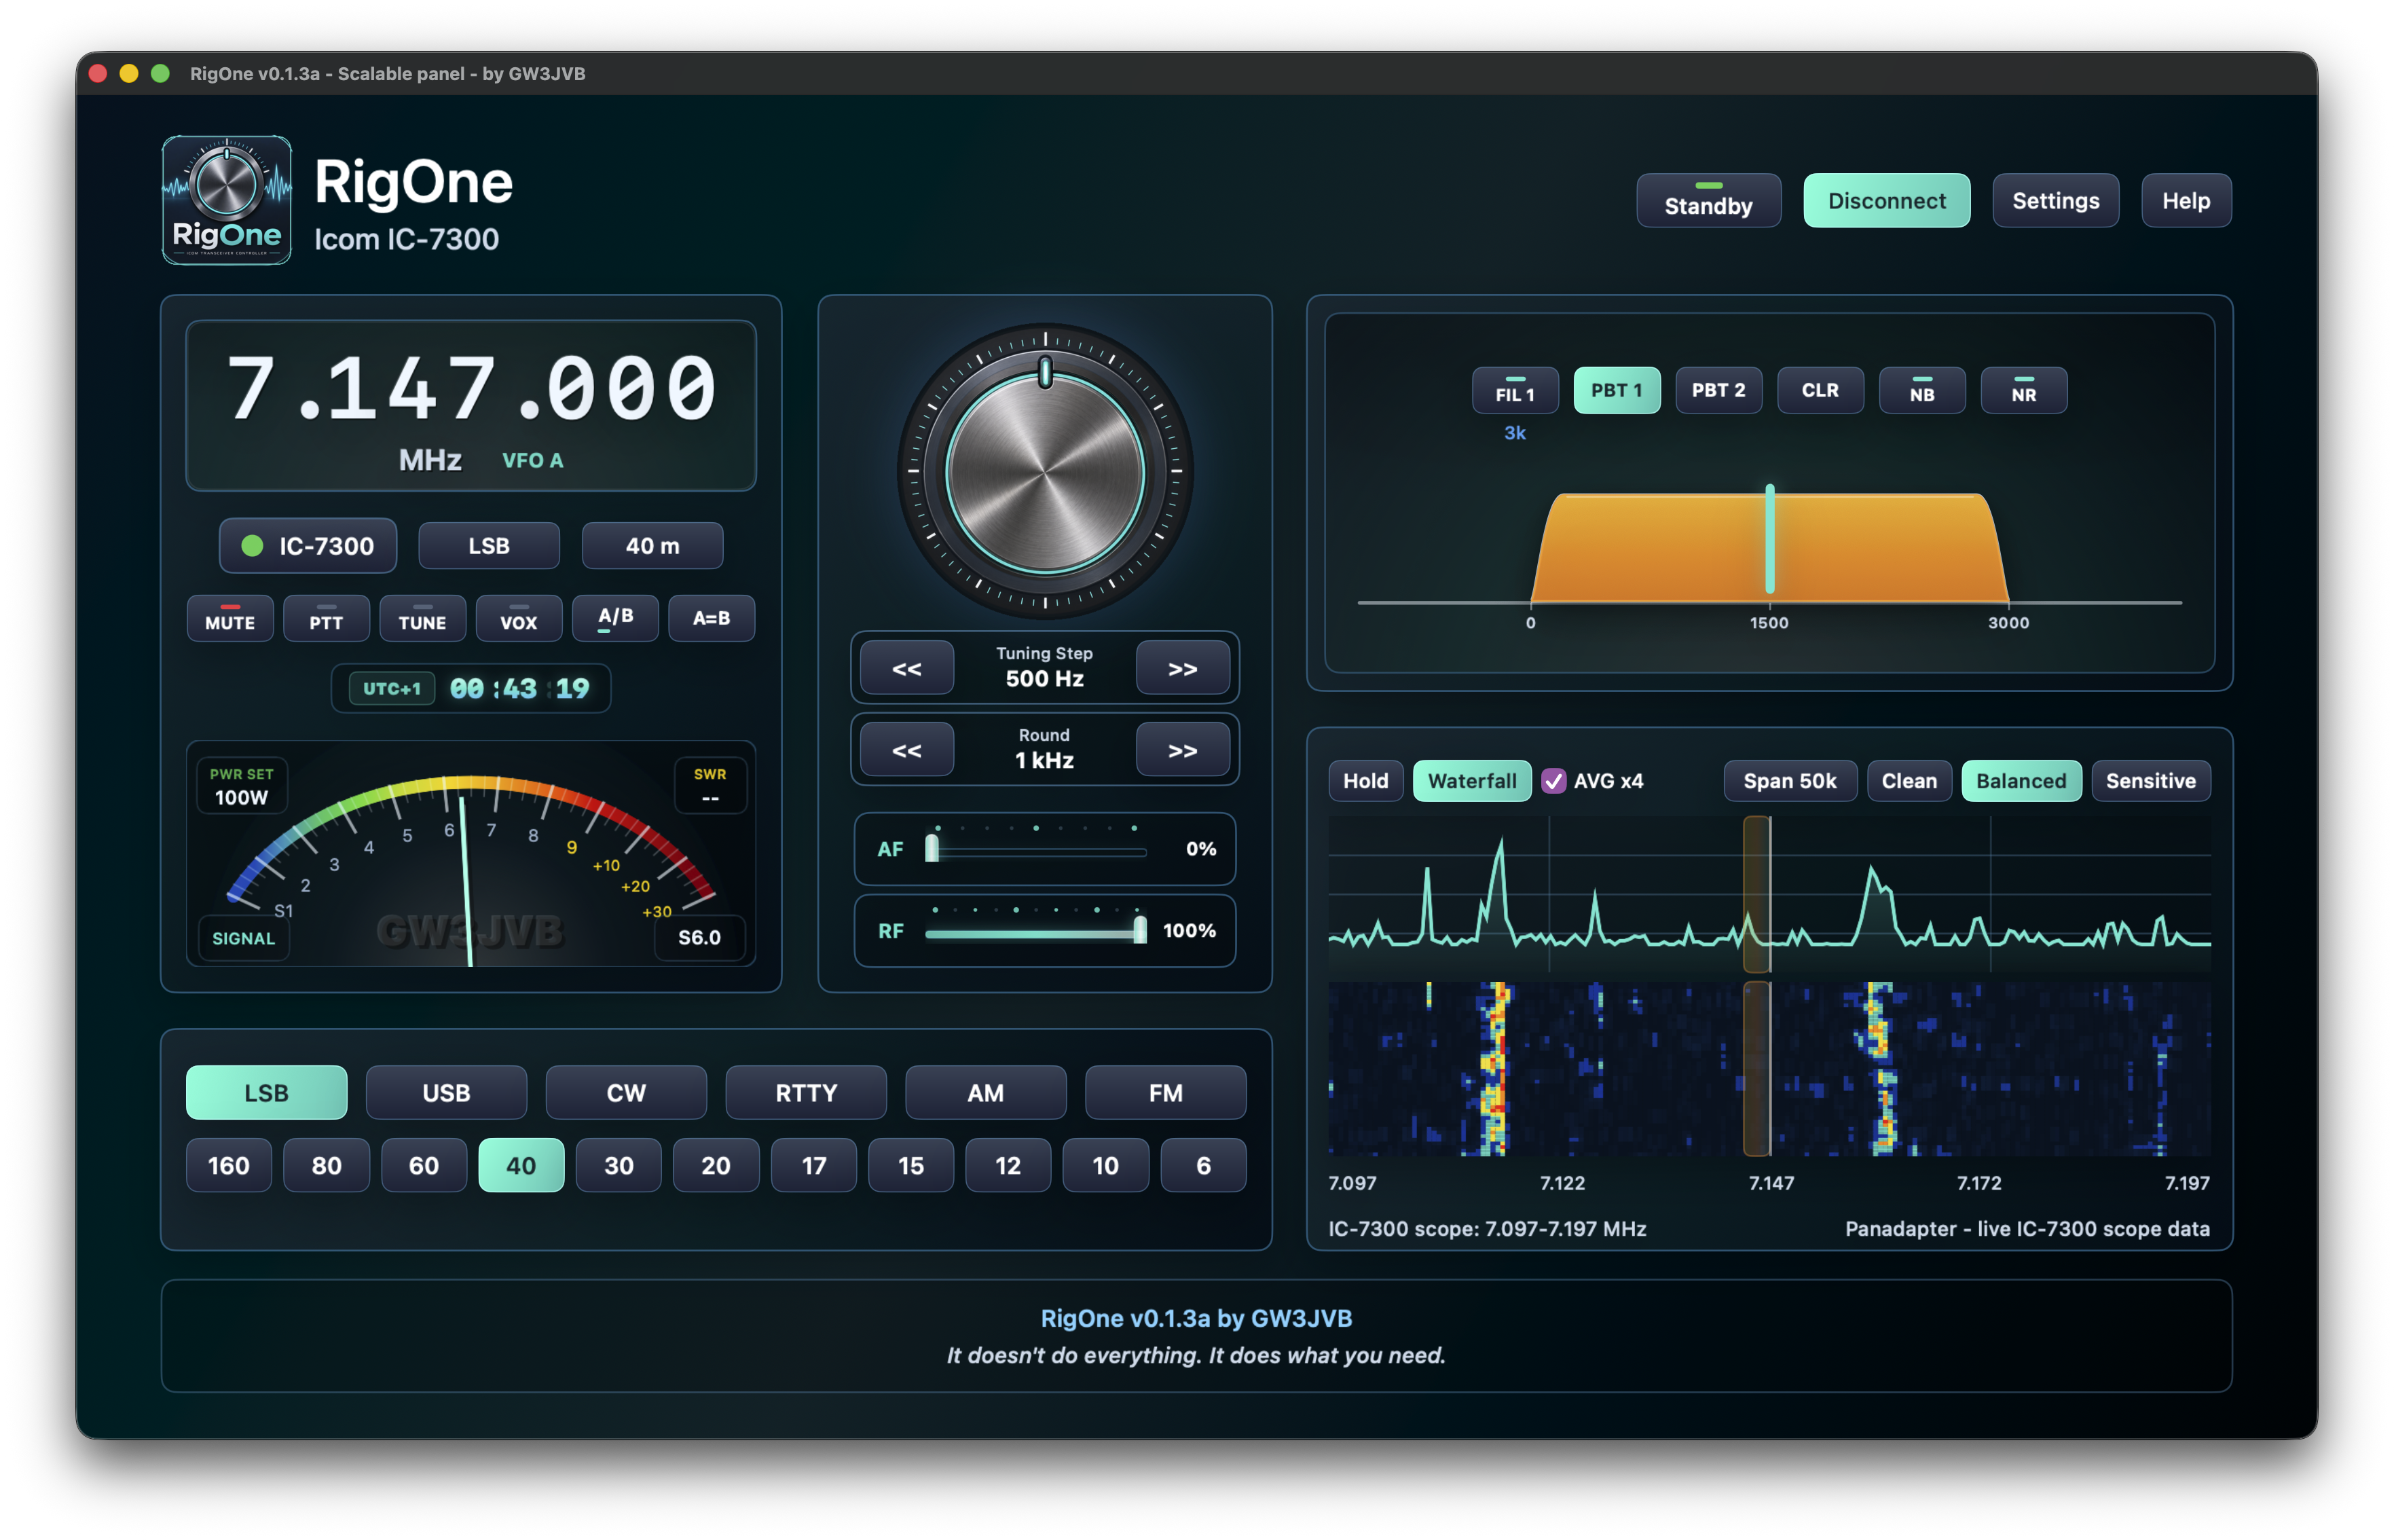Switch to the 6 band

pos(1203,1165)
